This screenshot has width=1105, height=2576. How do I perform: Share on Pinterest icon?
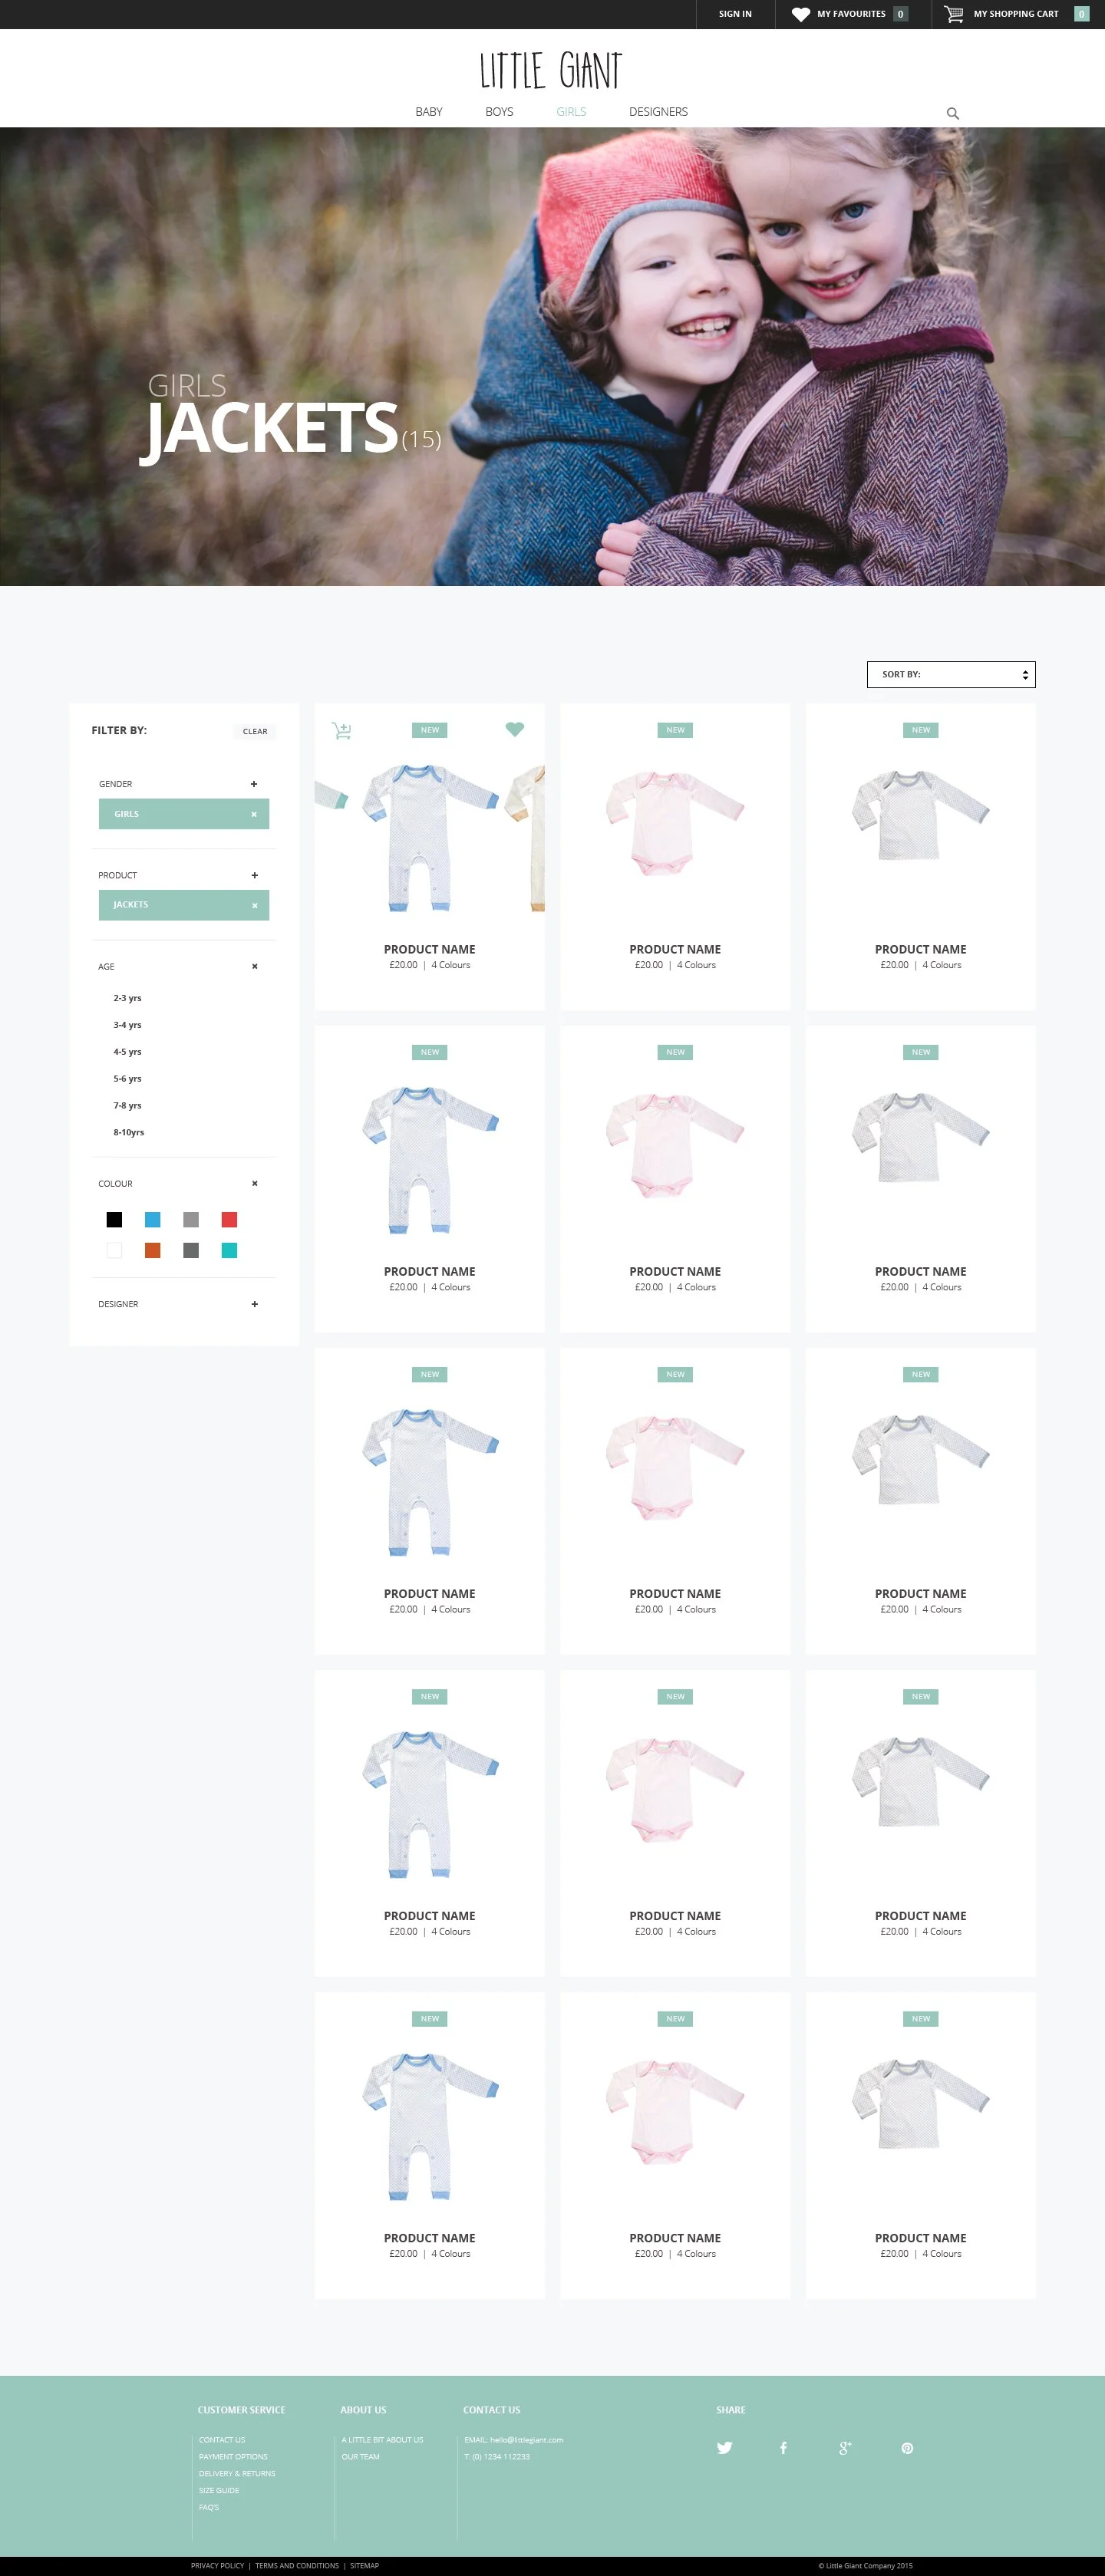[x=907, y=2447]
